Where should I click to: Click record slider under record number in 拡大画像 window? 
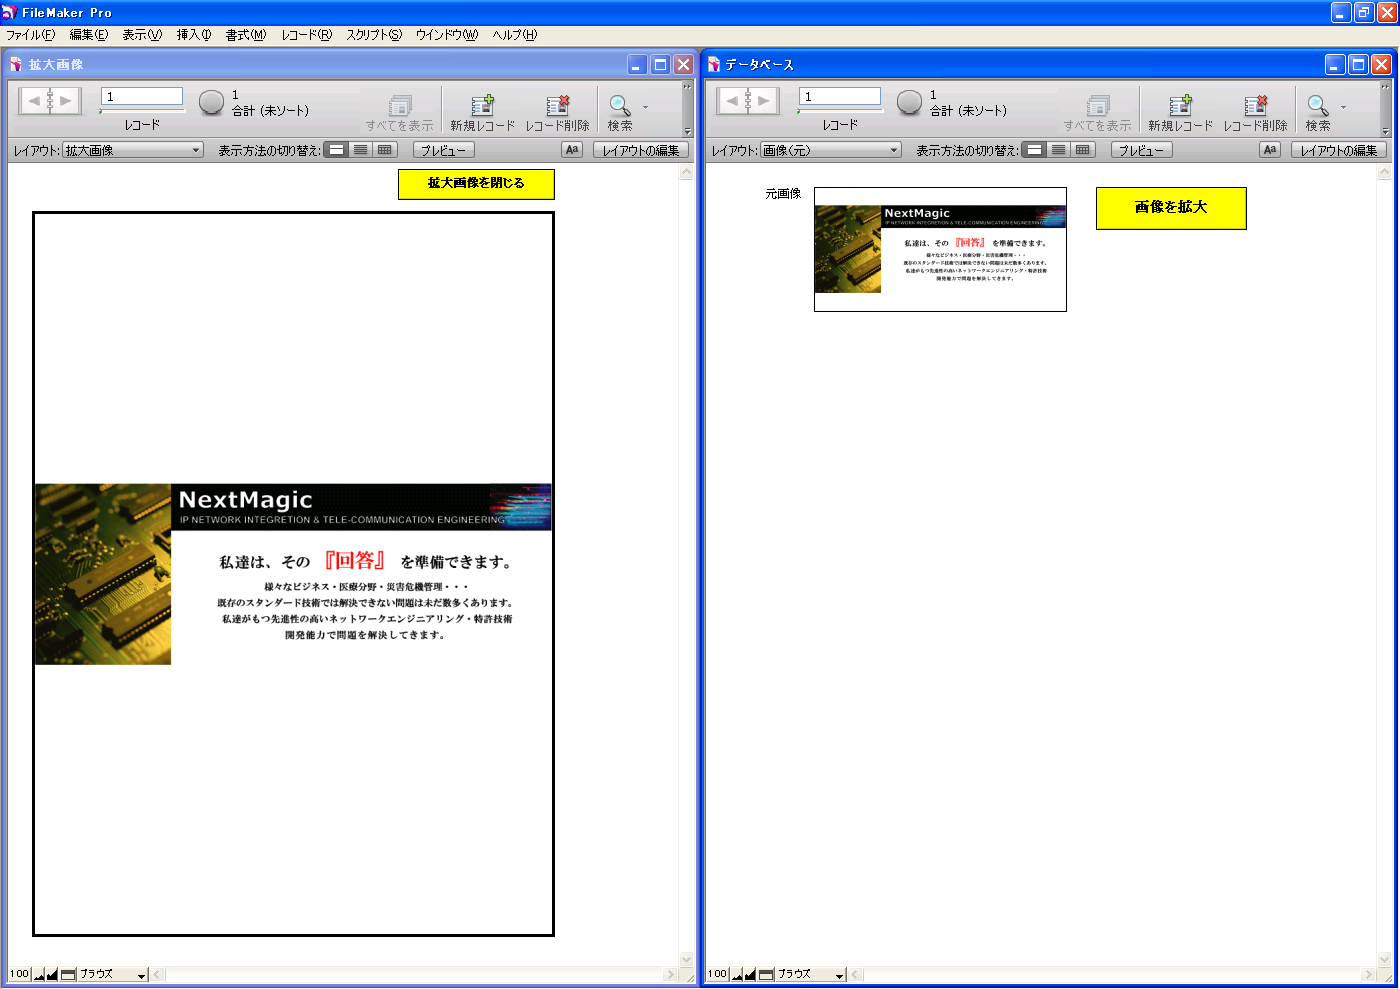[142, 111]
